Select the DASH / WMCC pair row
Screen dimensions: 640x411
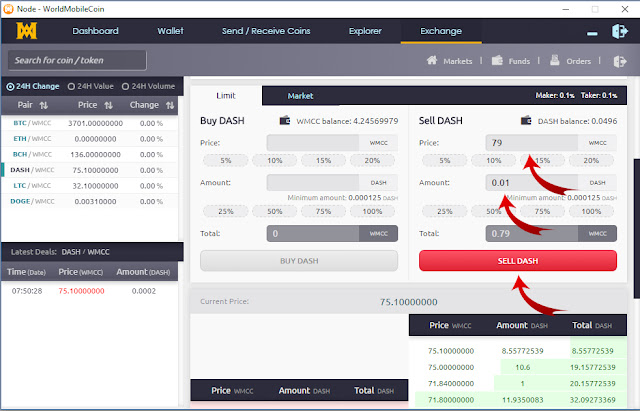pyautogui.click(x=89, y=170)
